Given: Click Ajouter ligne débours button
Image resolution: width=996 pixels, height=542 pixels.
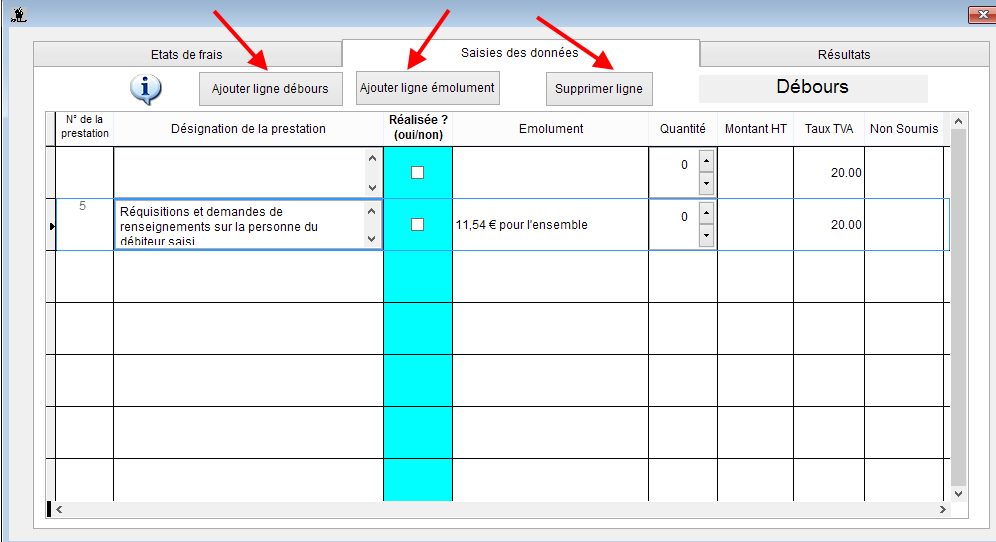Looking at the screenshot, I should [x=270, y=89].
